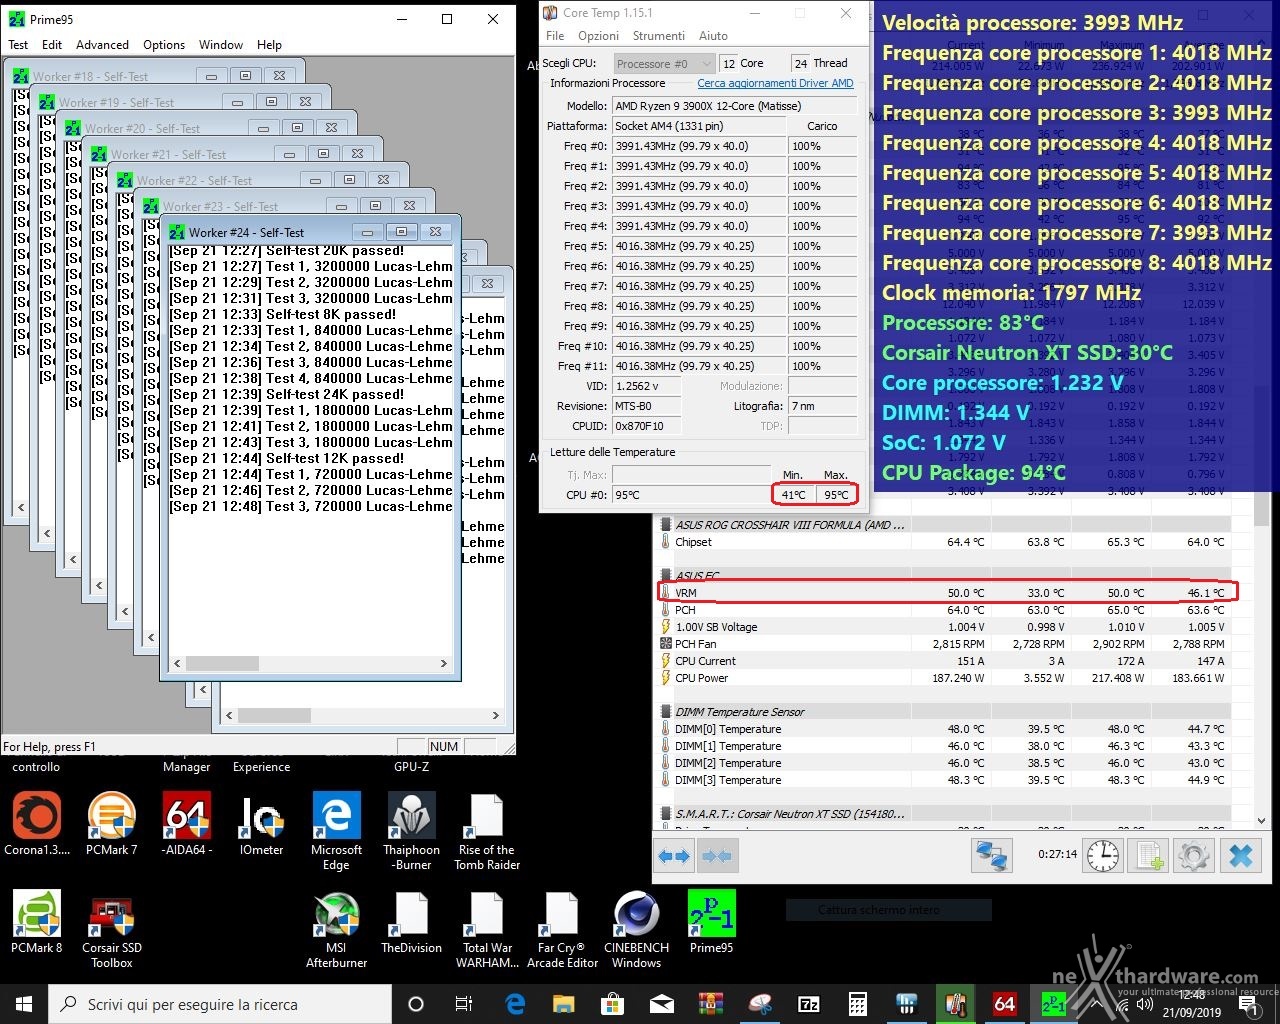Open Prime95 Test menu
Image resolution: width=1280 pixels, height=1024 pixels.
tap(18, 45)
